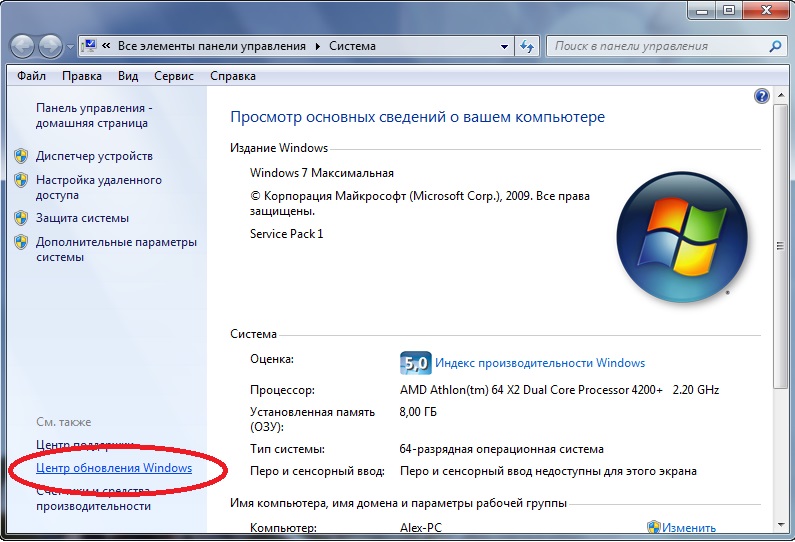Open the Сервис menu
795x542 pixels.
click(x=174, y=76)
